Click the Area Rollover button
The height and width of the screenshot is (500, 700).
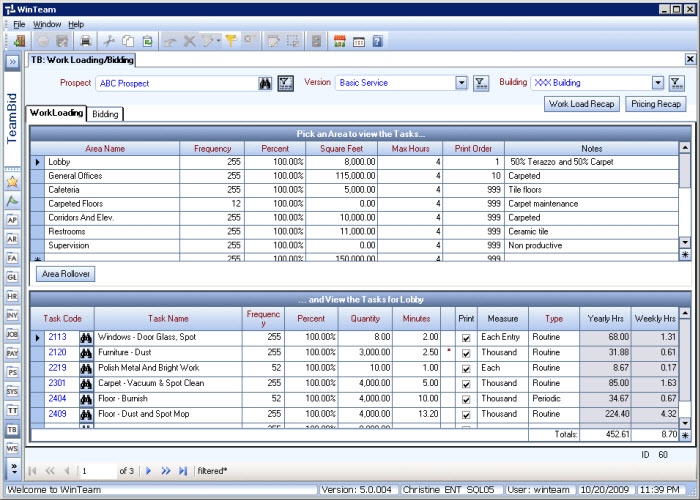click(x=66, y=274)
